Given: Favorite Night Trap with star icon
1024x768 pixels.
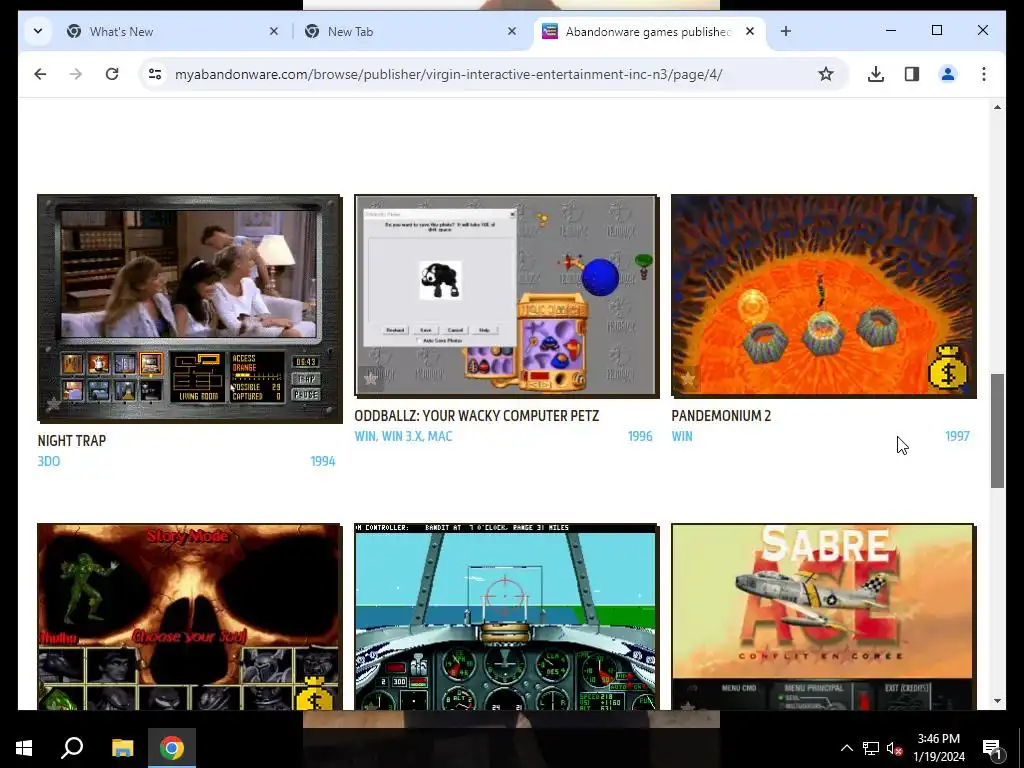Looking at the screenshot, I should click(53, 403).
